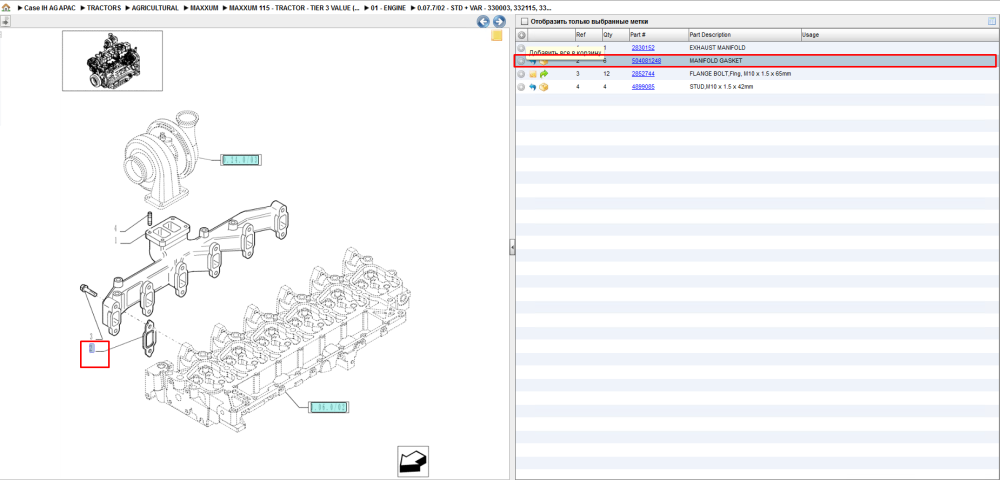Go to the catalog home icon

(6, 8)
